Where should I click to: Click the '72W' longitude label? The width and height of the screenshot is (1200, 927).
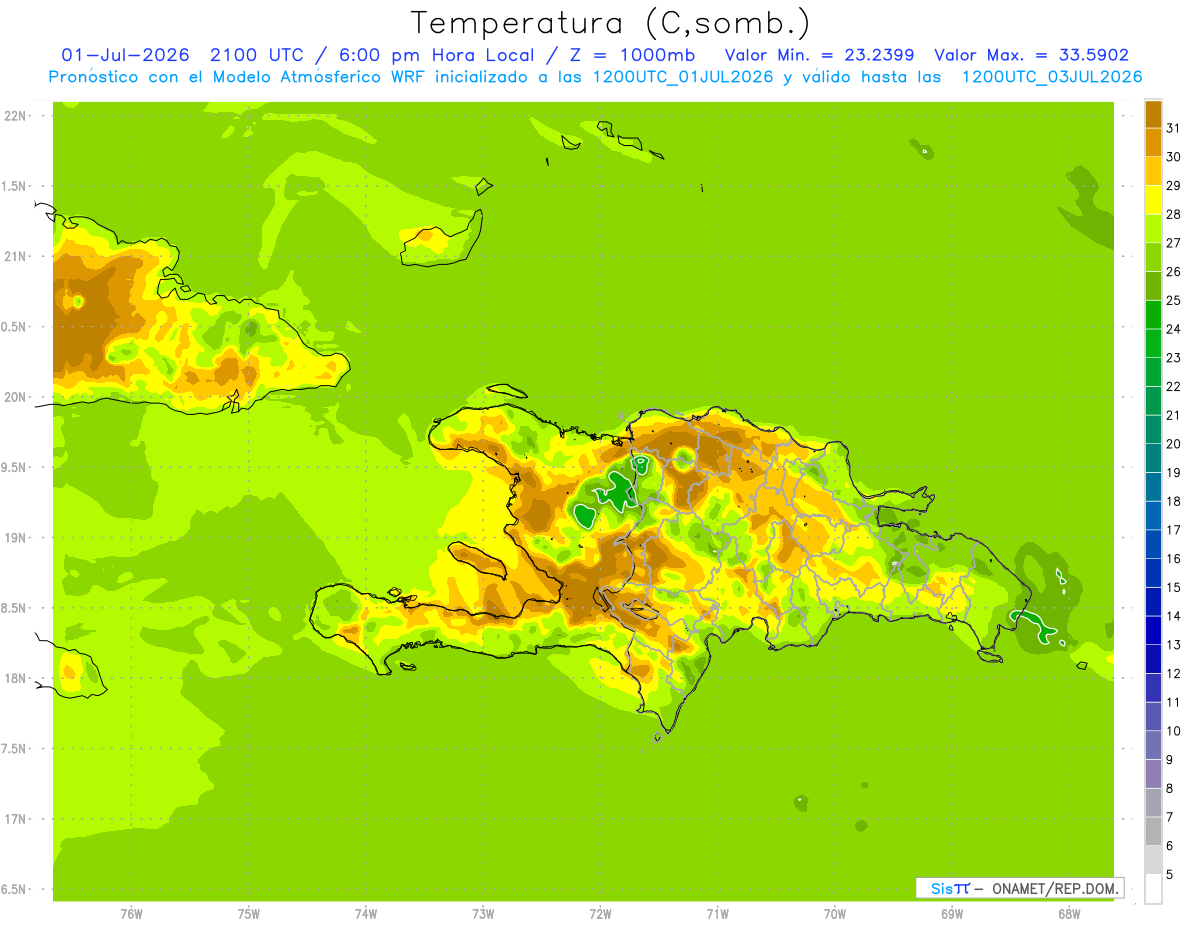click(x=600, y=914)
